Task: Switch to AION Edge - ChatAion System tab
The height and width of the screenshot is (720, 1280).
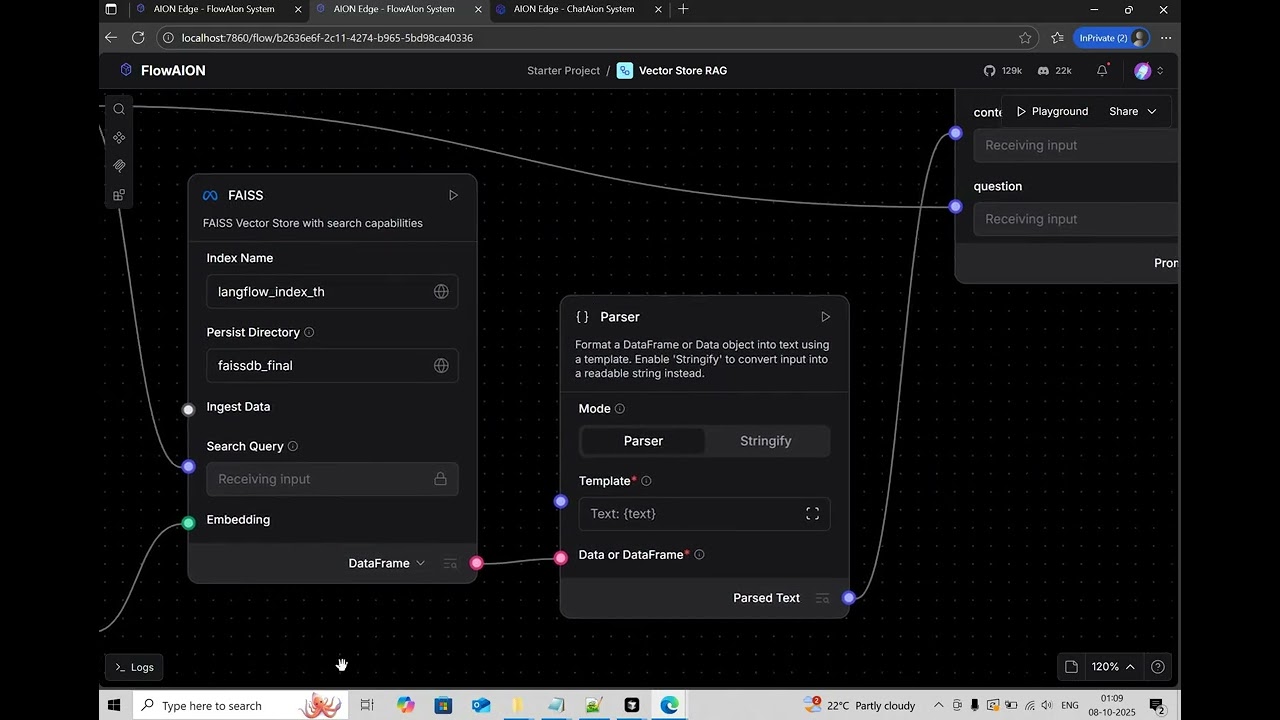Action: pos(574,10)
